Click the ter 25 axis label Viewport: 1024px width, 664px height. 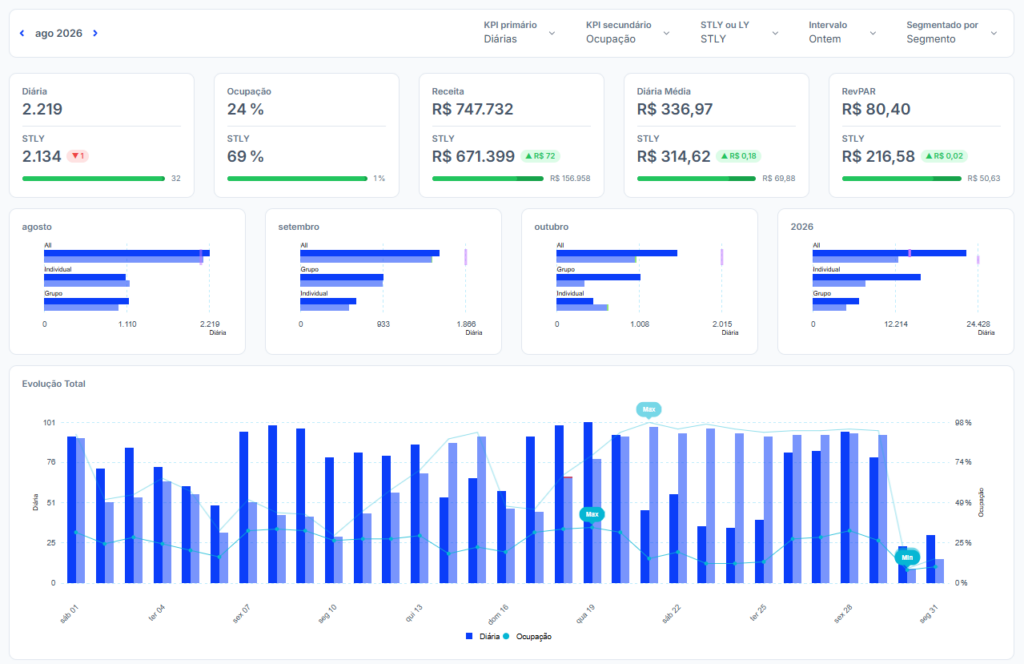[x=758, y=613]
